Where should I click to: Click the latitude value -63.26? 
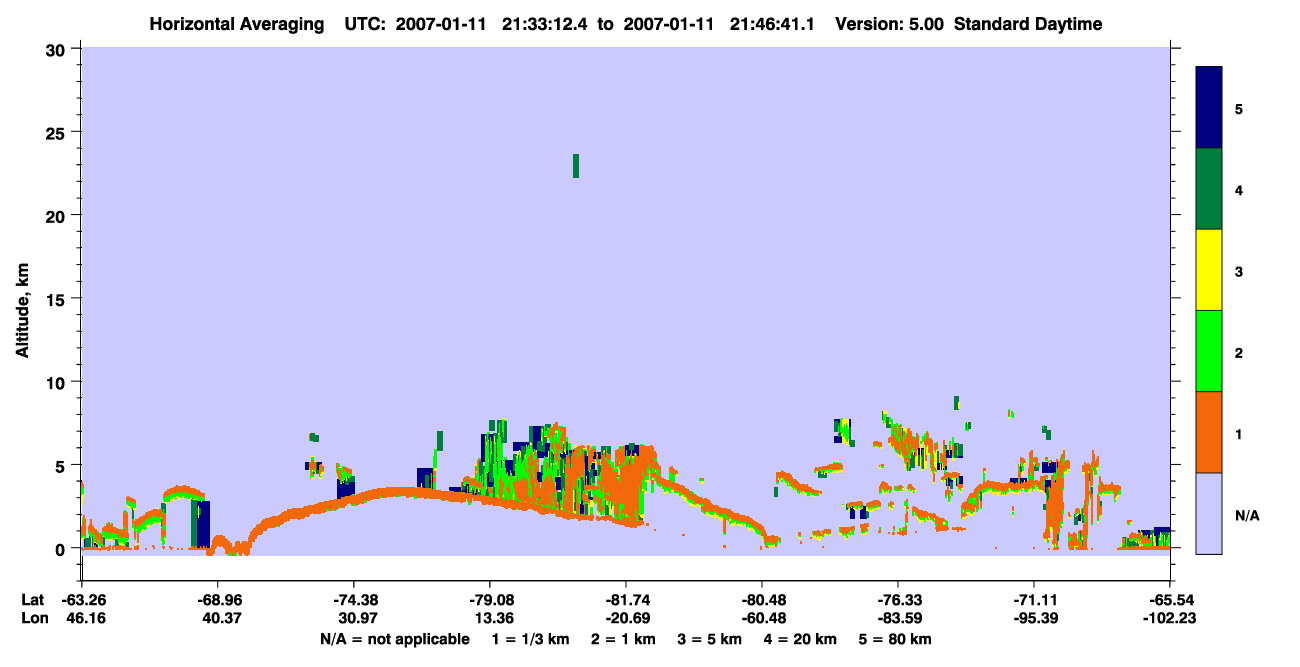[x=83, y=600]
